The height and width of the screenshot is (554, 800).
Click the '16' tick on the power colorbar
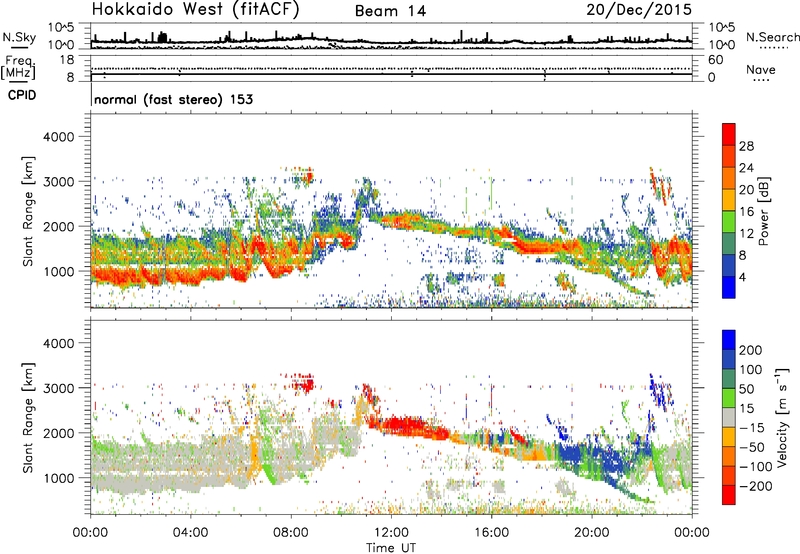pos(746,212)
